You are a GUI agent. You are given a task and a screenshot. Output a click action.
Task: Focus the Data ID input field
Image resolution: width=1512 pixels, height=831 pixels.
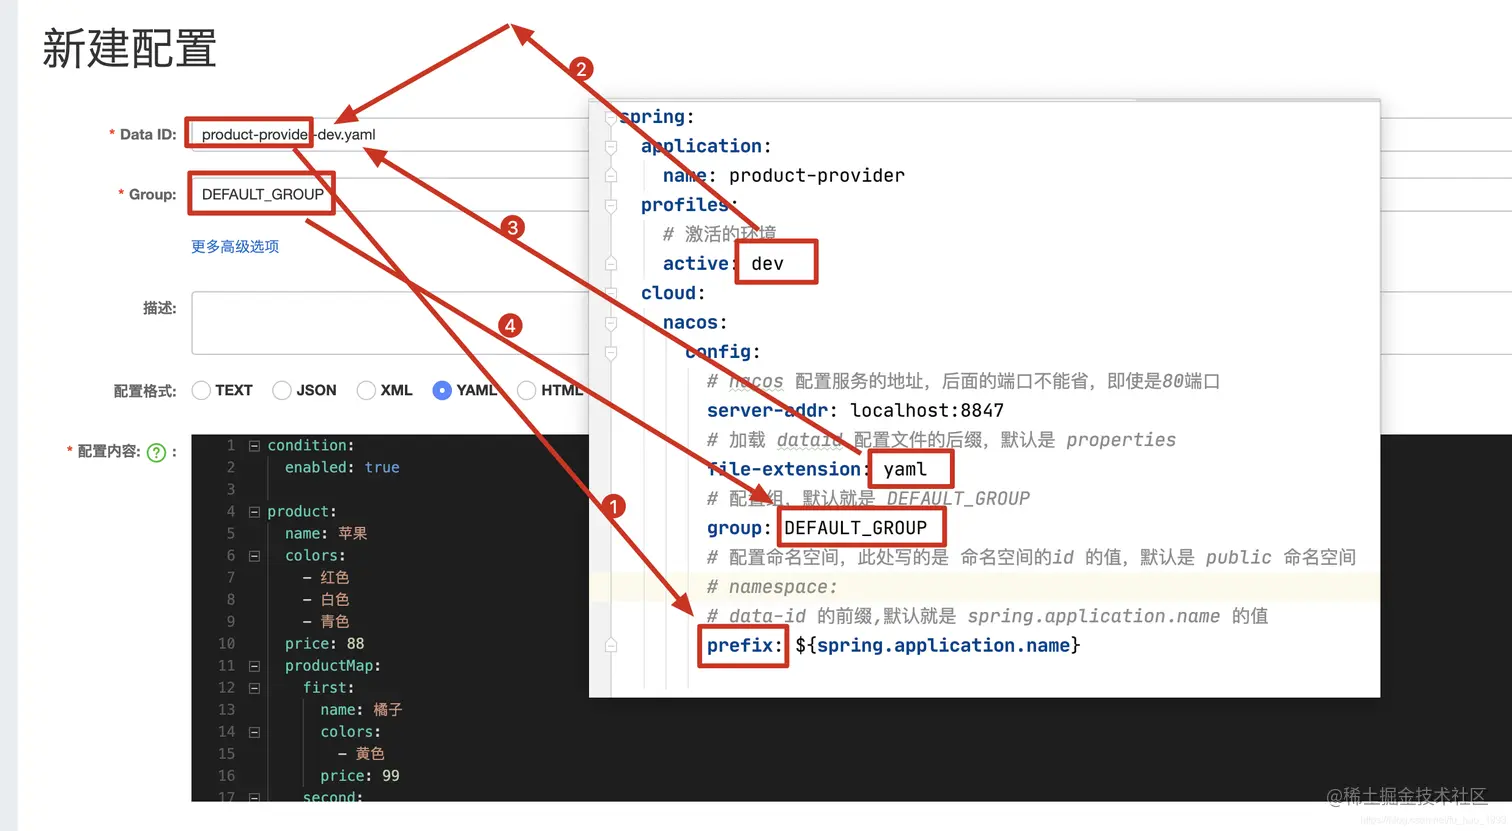(390, 134)
